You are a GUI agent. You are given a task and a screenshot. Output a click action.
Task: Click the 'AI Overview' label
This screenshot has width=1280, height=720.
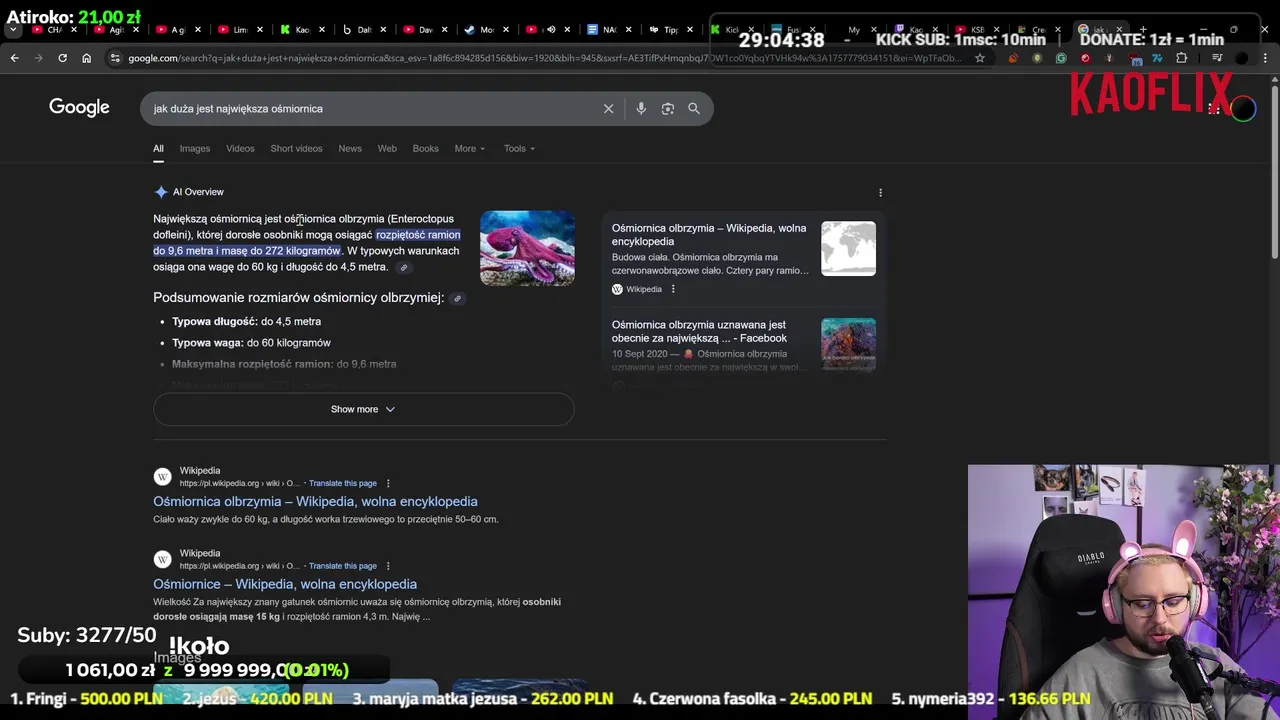198,192
